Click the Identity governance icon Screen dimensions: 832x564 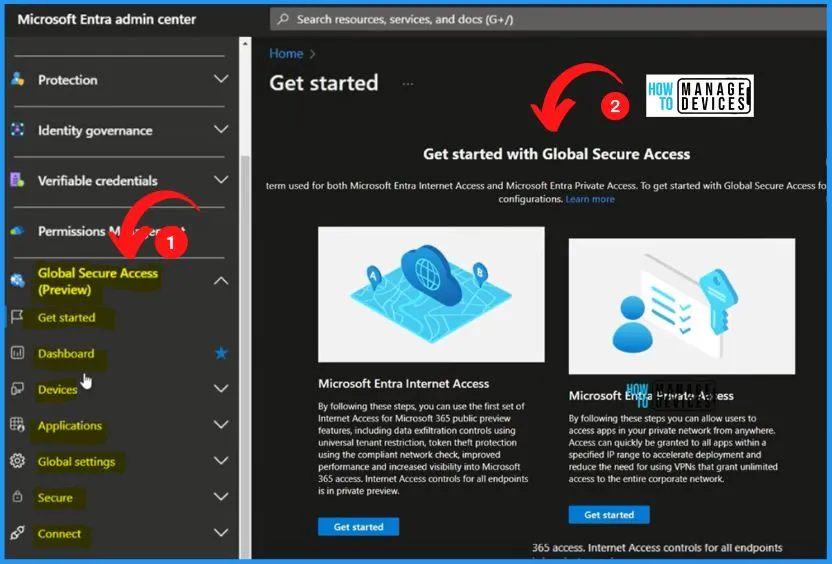click(x=18, y=129)
